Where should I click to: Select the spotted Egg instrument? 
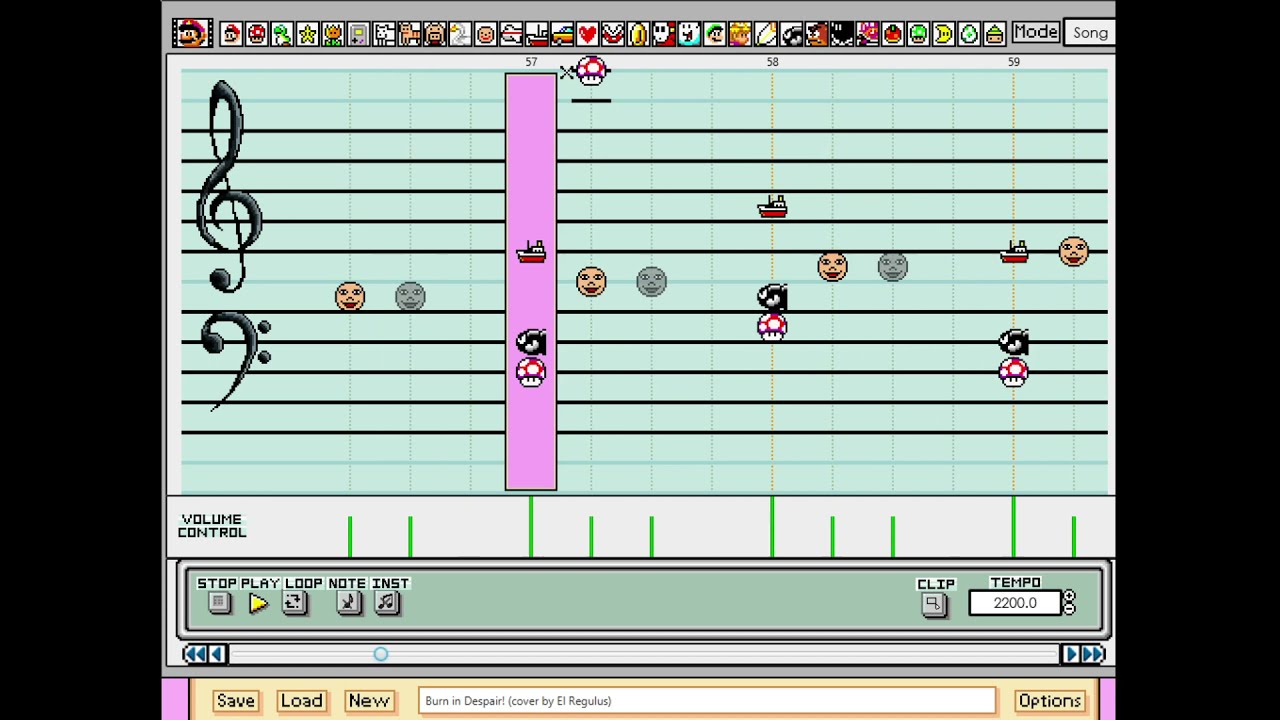(x=969, y=34)
